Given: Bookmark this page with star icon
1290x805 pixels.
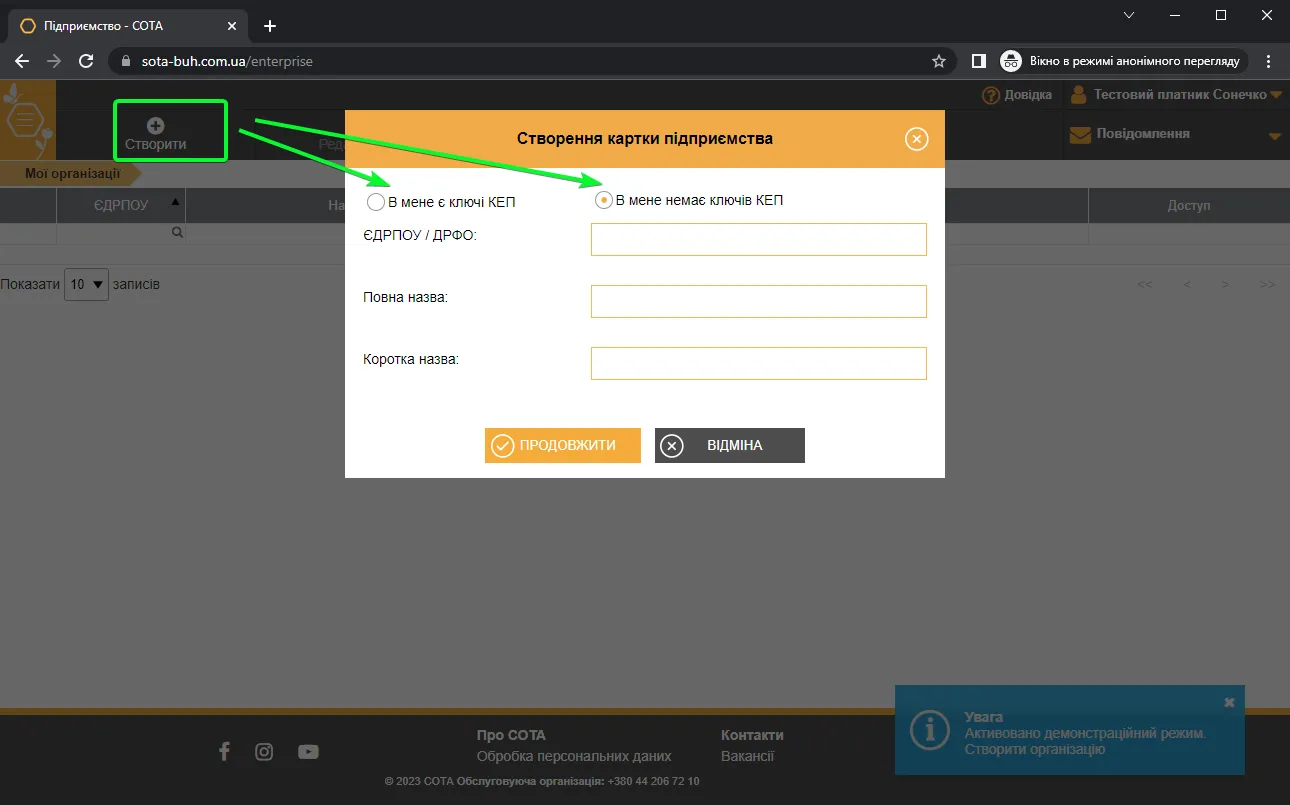Looking at the screenshot, I should [939, 61].
